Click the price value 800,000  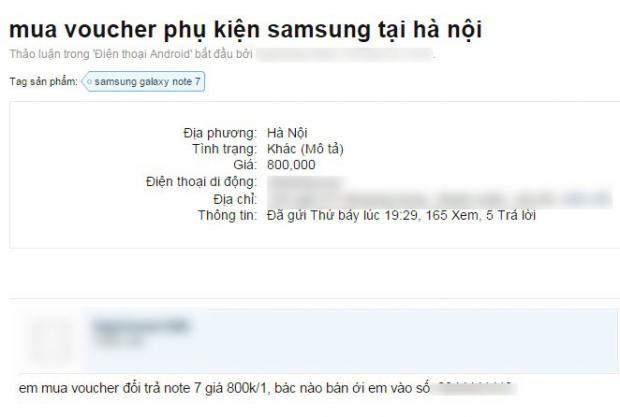[x=291, y=165]
